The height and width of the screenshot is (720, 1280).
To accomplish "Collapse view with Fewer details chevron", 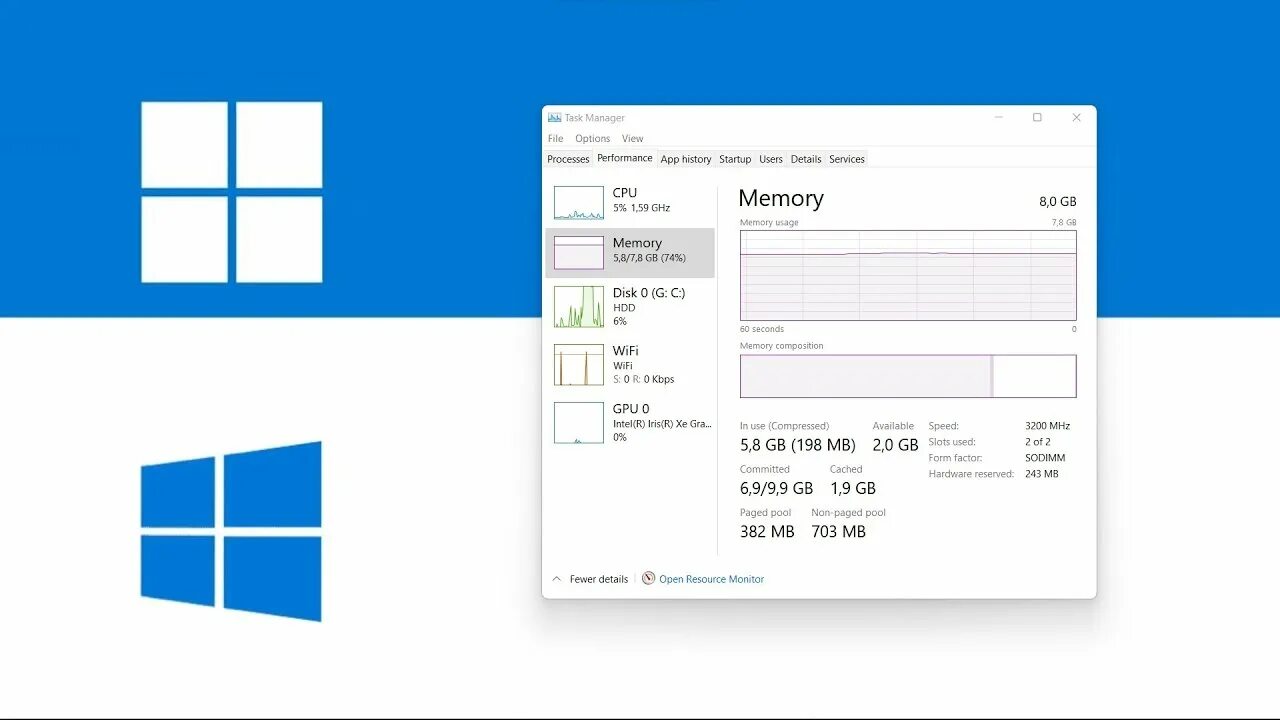I will point(557,579).
